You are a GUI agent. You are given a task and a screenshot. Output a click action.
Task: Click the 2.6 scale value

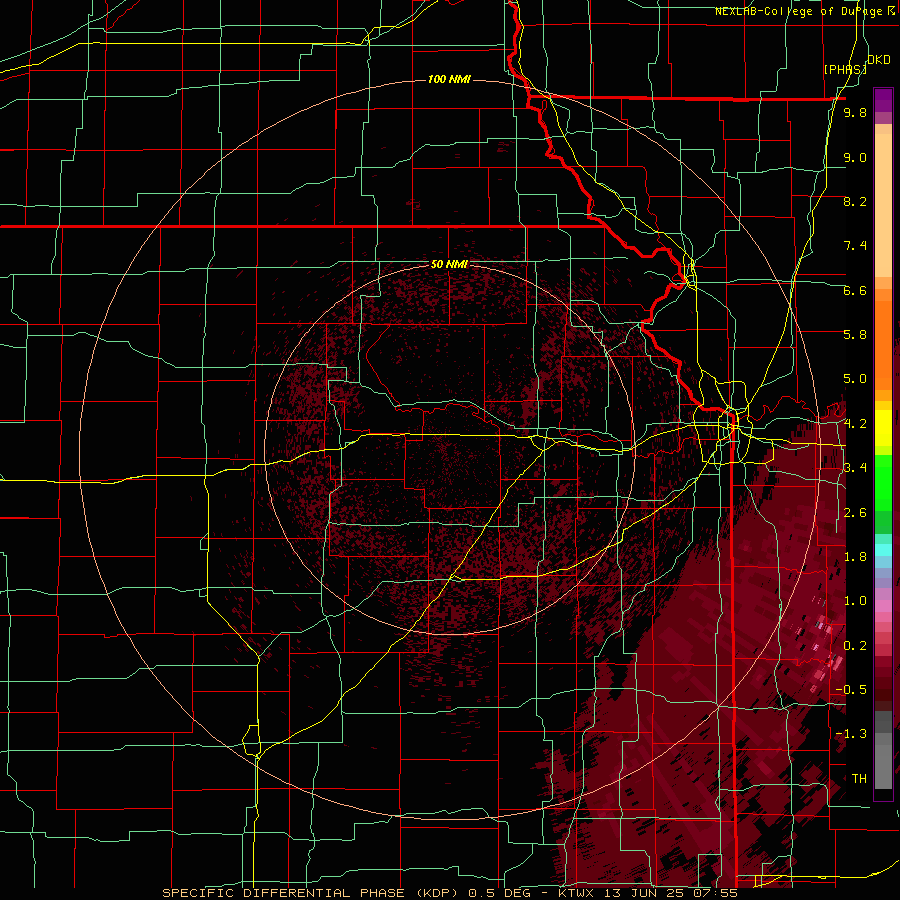(x=855, y=513)
